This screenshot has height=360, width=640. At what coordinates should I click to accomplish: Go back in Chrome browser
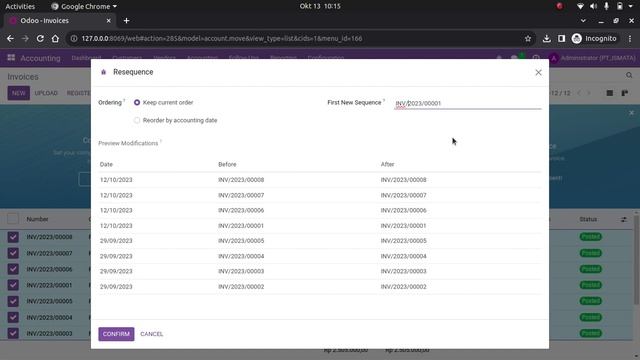pos(10,38)
